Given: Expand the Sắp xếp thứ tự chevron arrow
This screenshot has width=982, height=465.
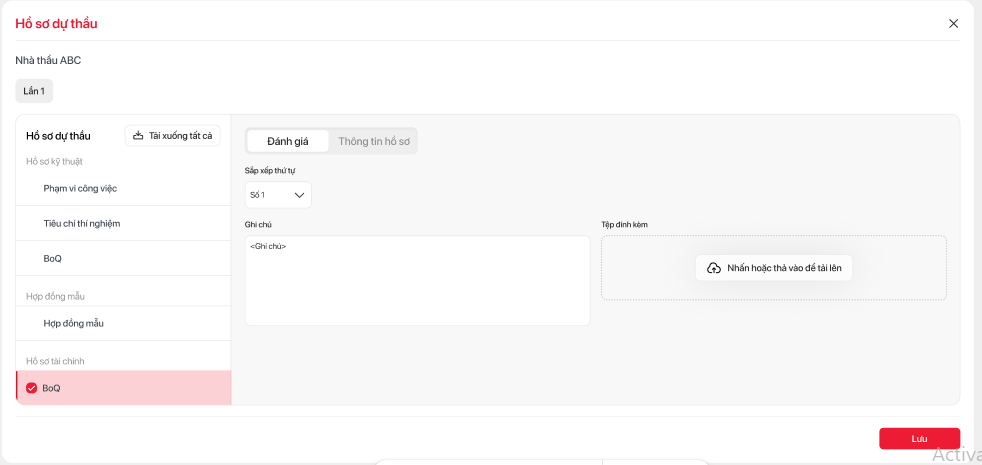Looking at the screenshot, I should 299,195.
